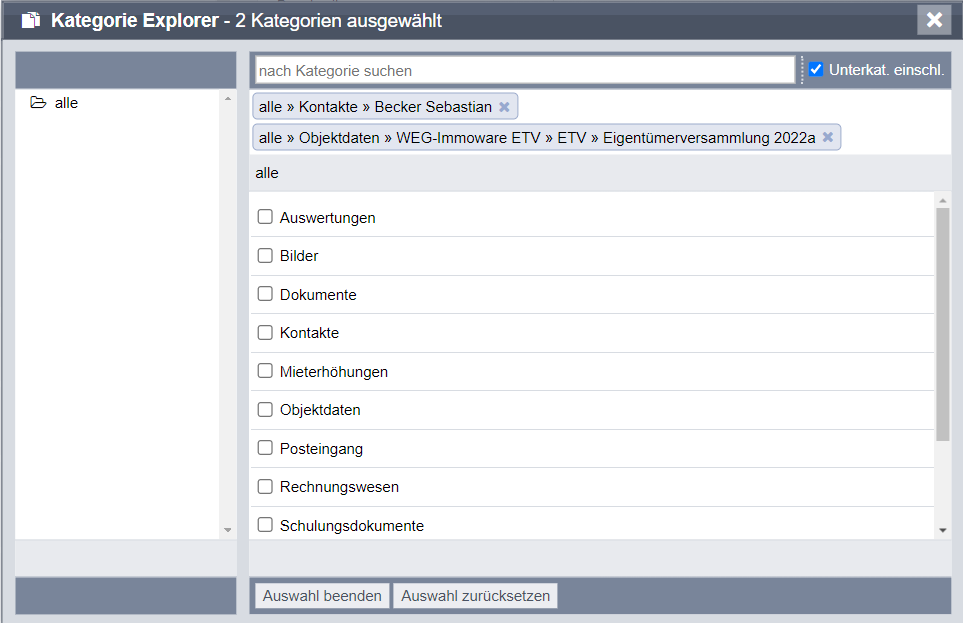The width and height of the screenshot is (963, 623).
Task: Click the Kategorie Explorer title bar icon
Action: (x=29, y=18)
